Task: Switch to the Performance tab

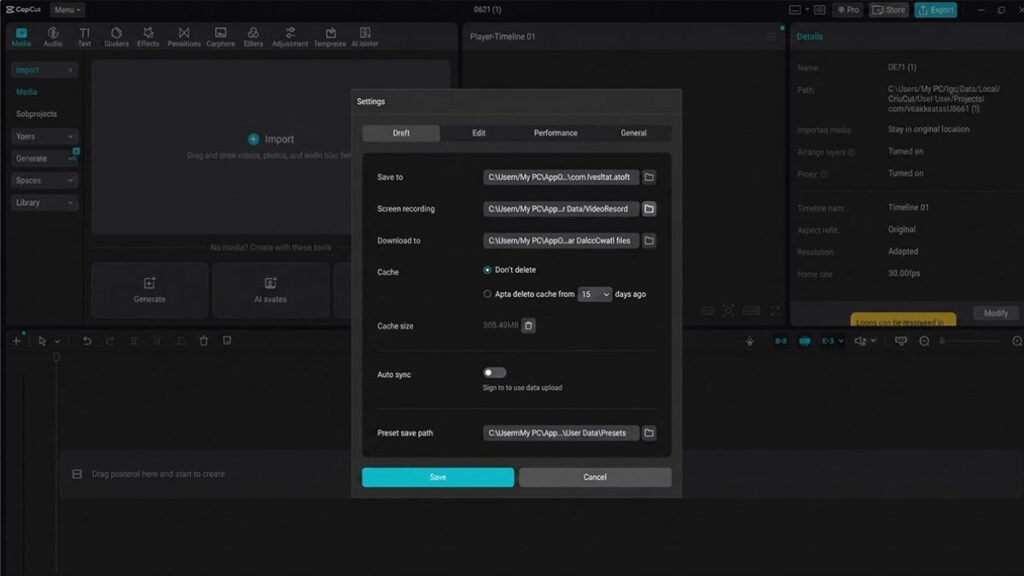Action: pos(555,133)
